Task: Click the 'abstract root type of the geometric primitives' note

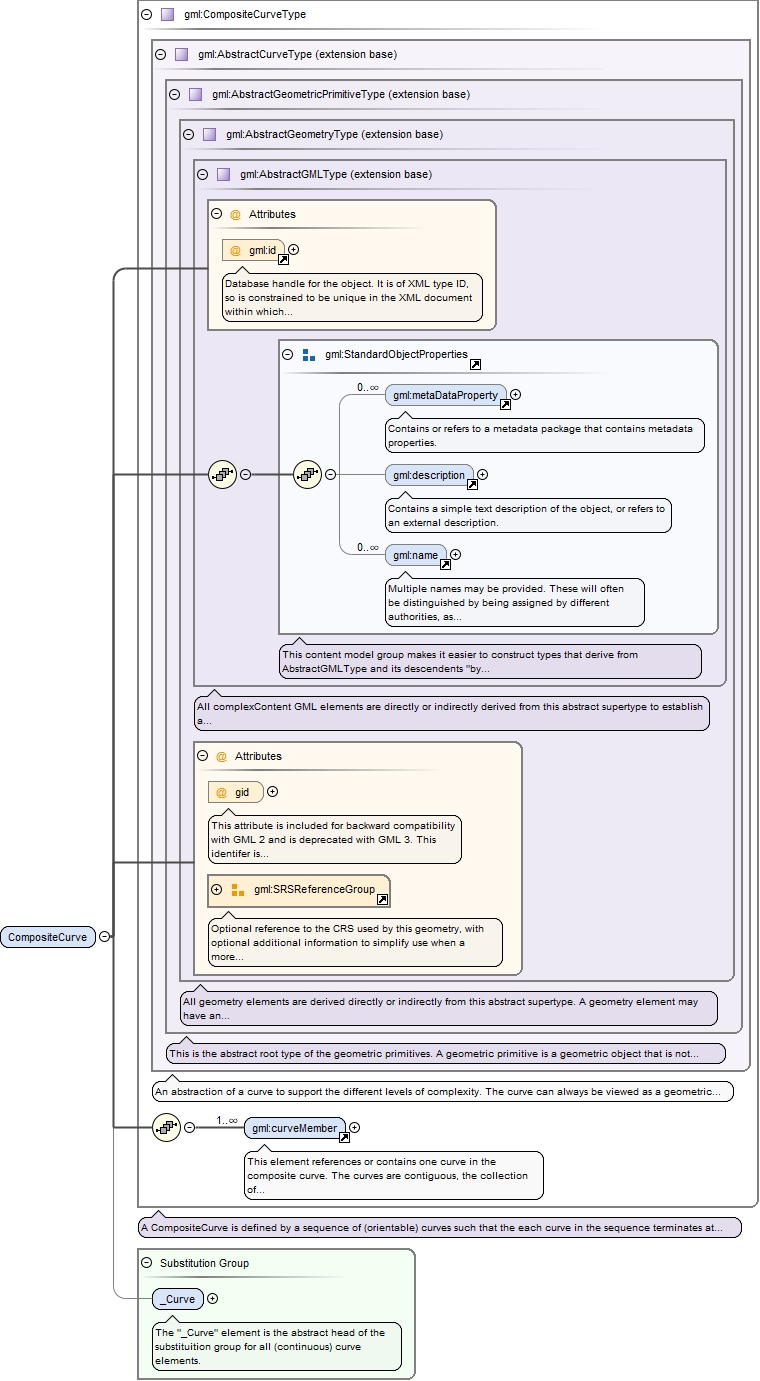Action: [446, 1053]
